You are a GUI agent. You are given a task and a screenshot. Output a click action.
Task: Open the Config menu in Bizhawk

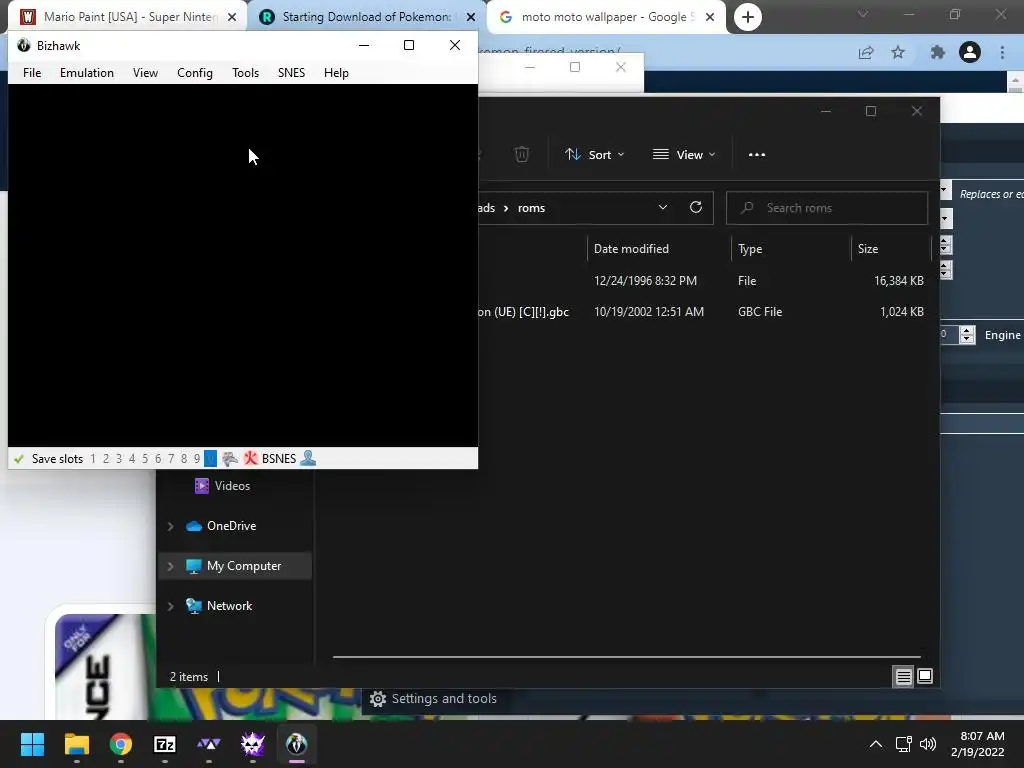[x=195, y=72]
